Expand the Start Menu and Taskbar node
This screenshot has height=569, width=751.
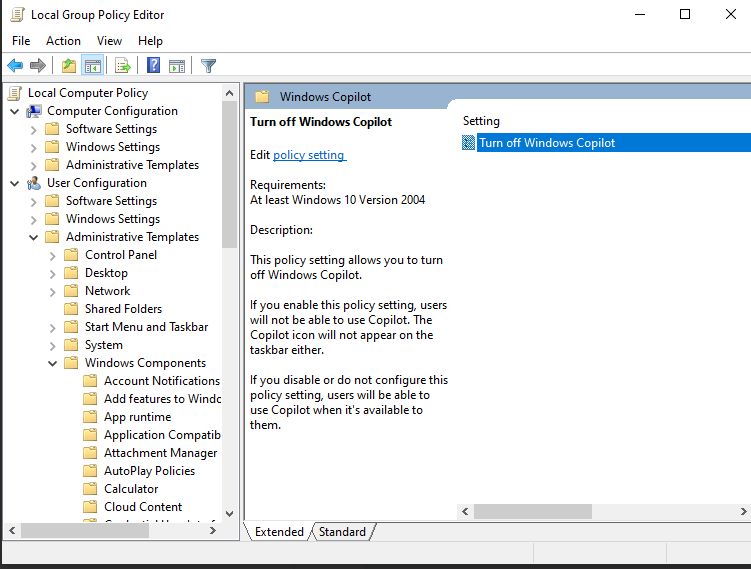click(52, 328)
